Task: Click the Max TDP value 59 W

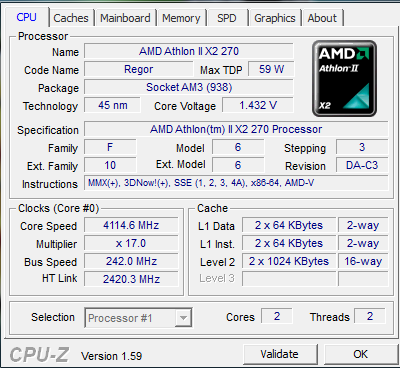Action: click(x=271, y=69)
